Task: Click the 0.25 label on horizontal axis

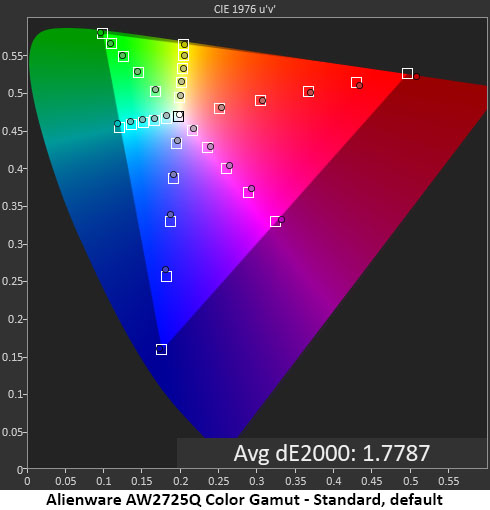Action: pos(218,481)
